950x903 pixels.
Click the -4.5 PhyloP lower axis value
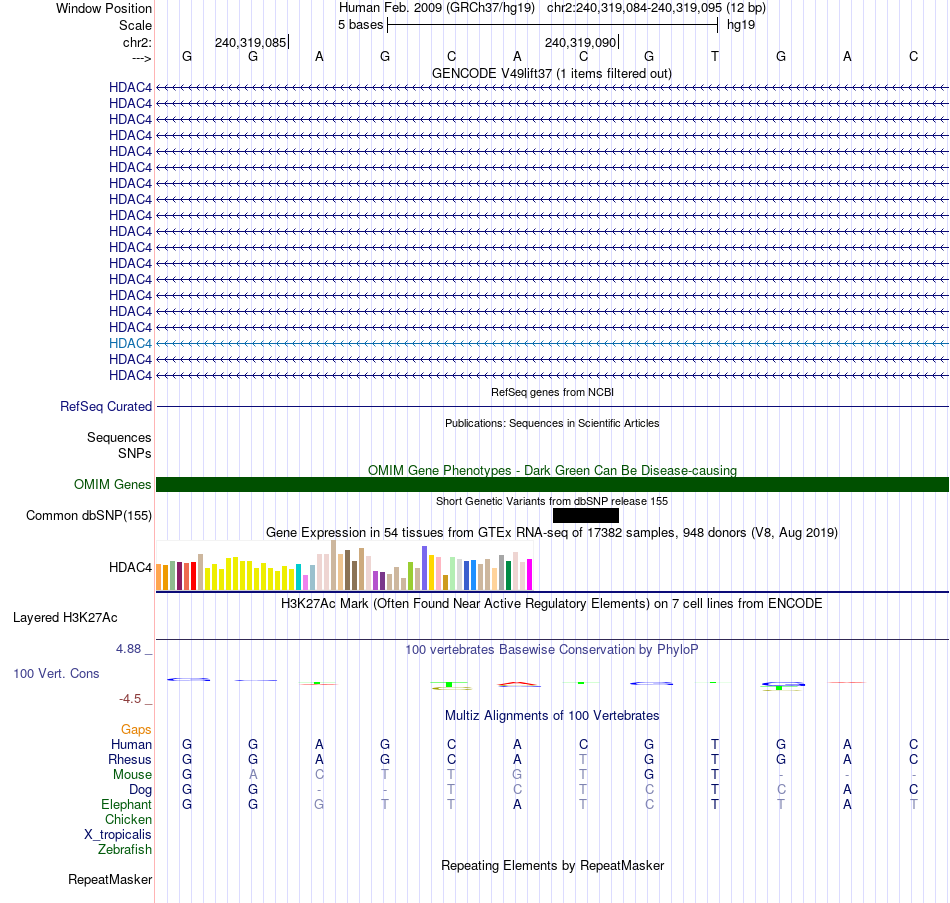[x=130, y=699]
